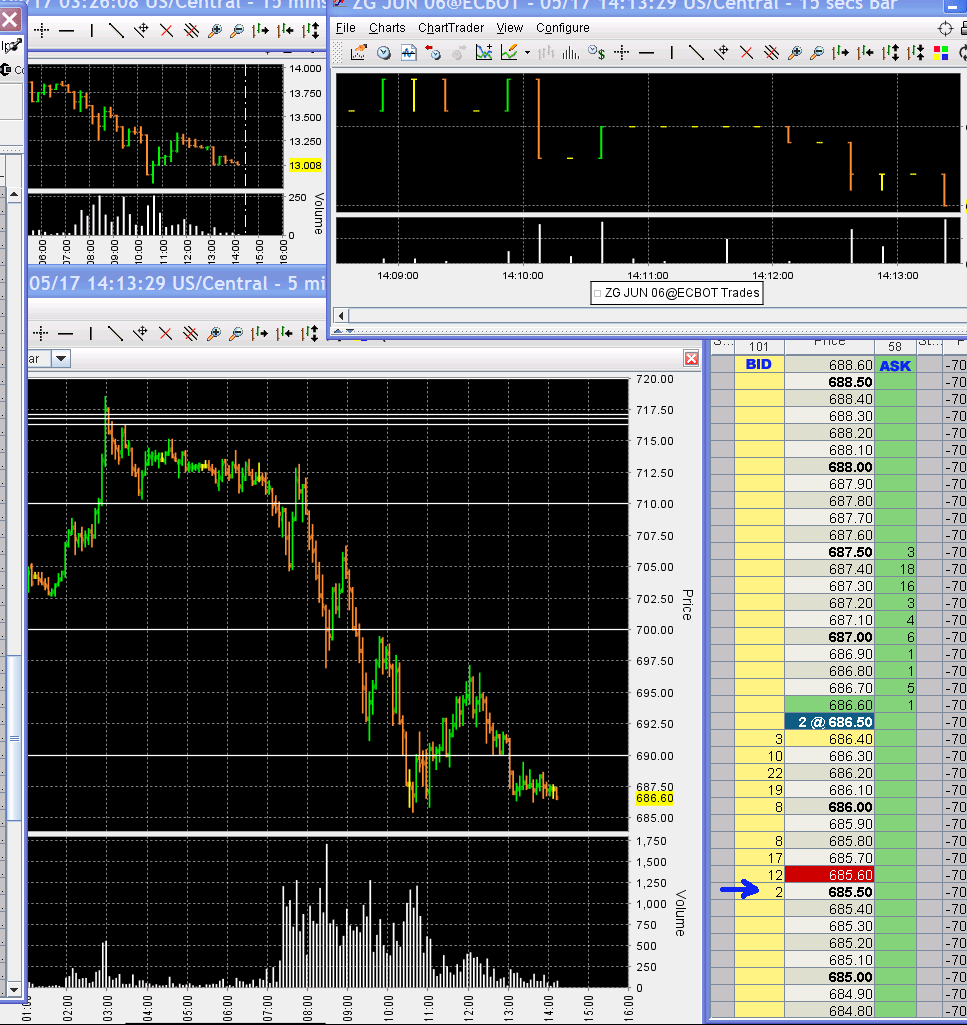Click red X remove-line icon in 15 mins toolbar
This screenshot has height=1025, width=967.
click(x=166, y=30)
